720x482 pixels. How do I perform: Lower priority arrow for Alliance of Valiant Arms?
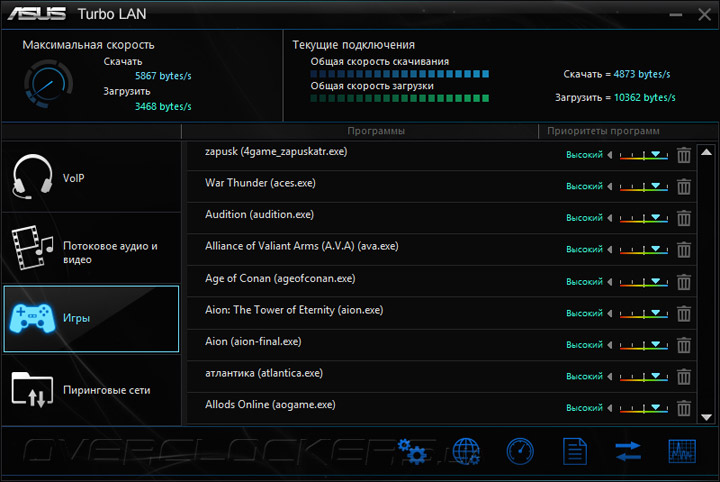click(x=610, y=250)
